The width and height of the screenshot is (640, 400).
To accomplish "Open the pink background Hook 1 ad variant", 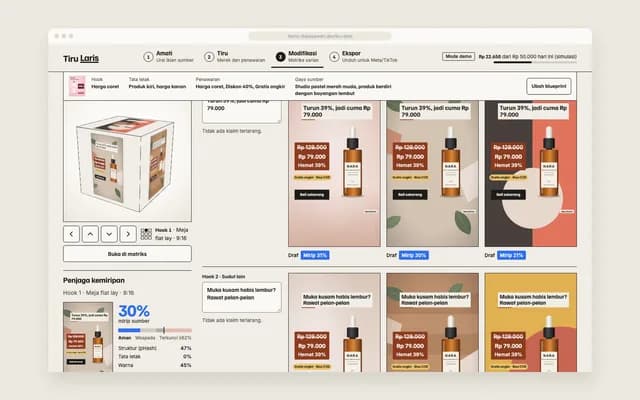I will (x=334, y=173).
